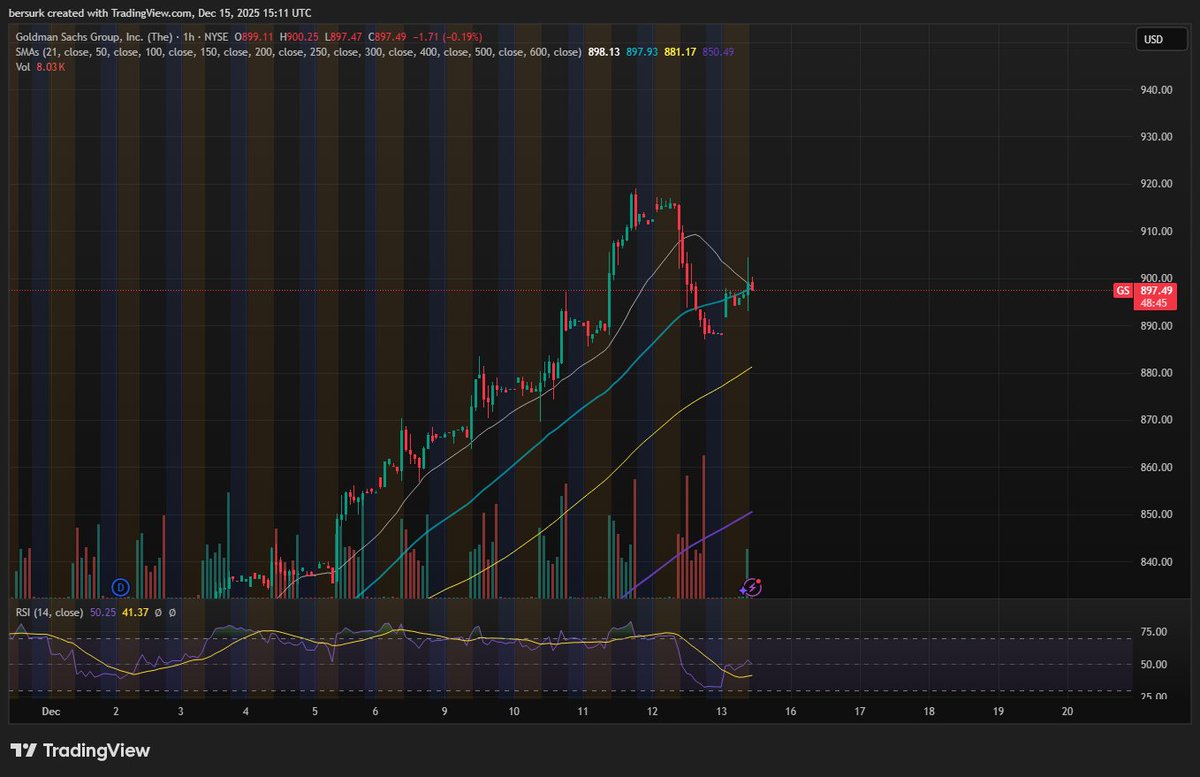The width and height of the screenshot is (1200, 777).
Task: Click the 930.00 price axis label
Action: pos(1156,137)
